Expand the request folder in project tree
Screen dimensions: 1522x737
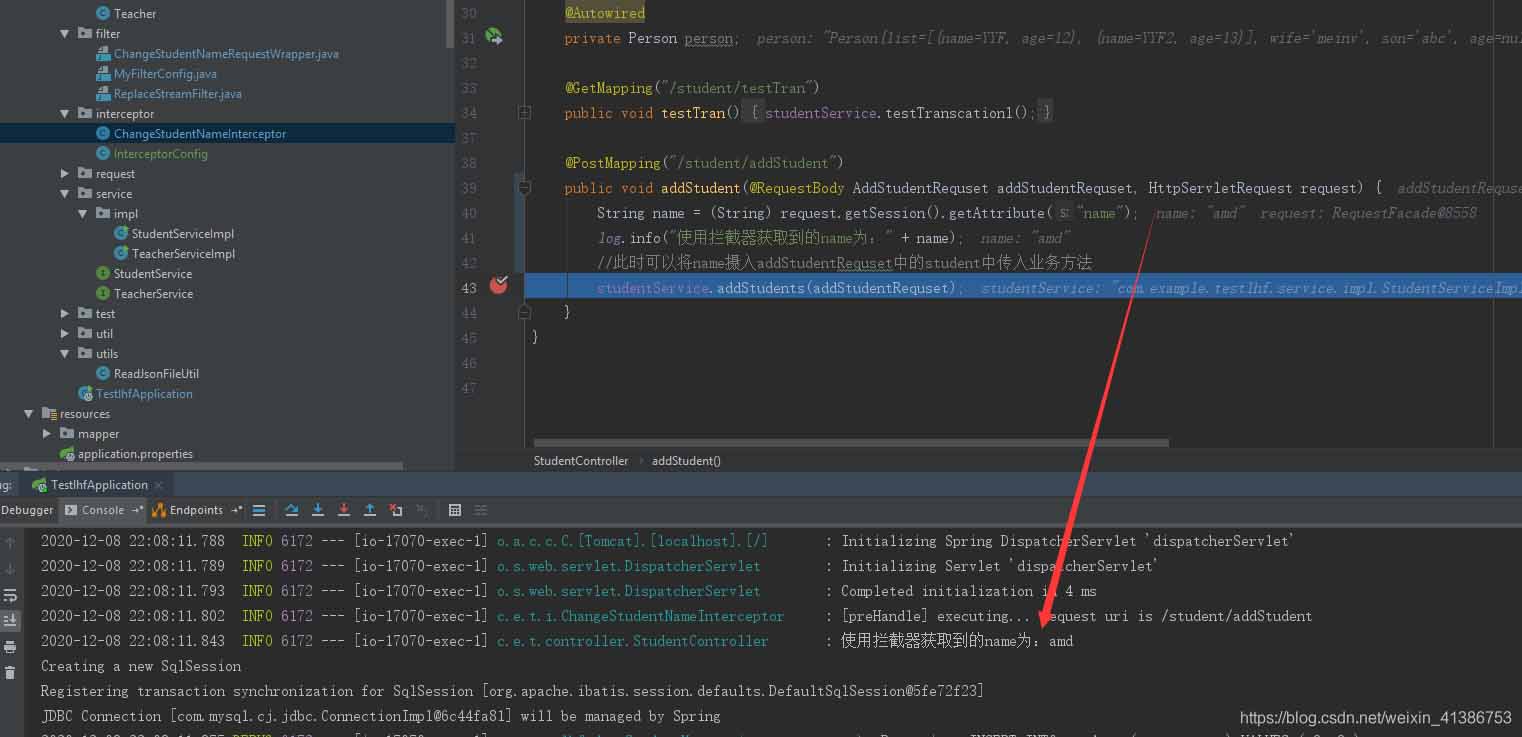(64, 173)
